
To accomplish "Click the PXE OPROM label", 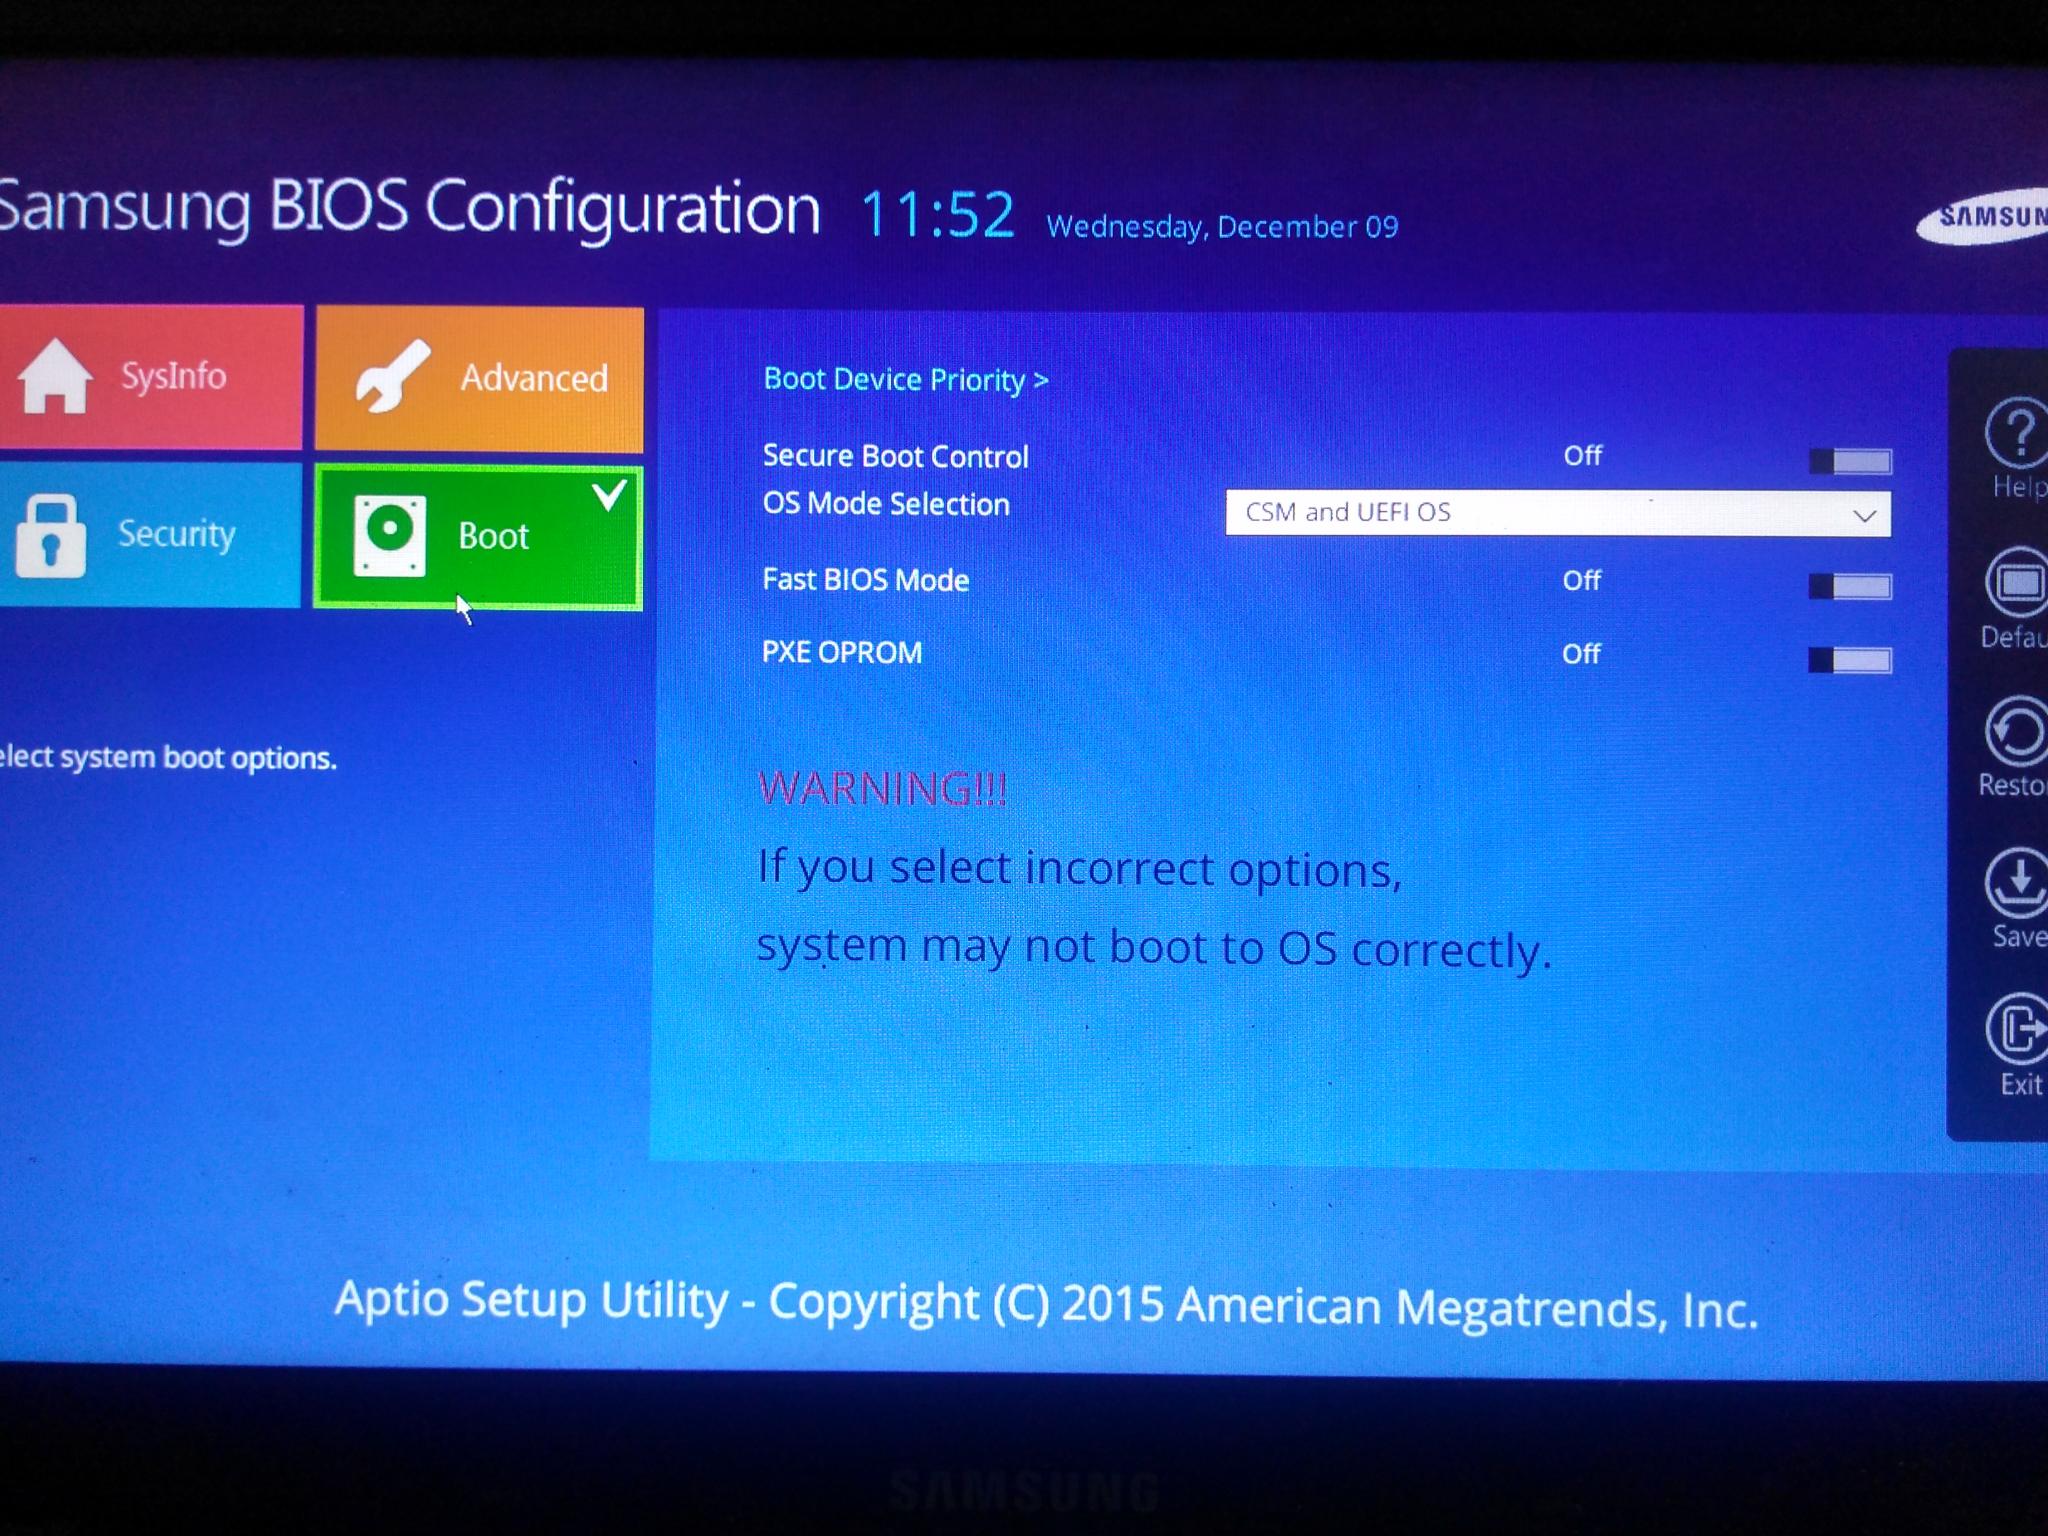I will click(x=842, y=652).
